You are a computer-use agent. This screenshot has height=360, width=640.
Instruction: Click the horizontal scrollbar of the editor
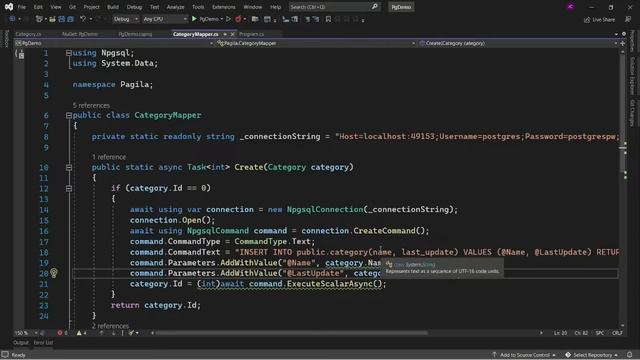pos(291,333)
